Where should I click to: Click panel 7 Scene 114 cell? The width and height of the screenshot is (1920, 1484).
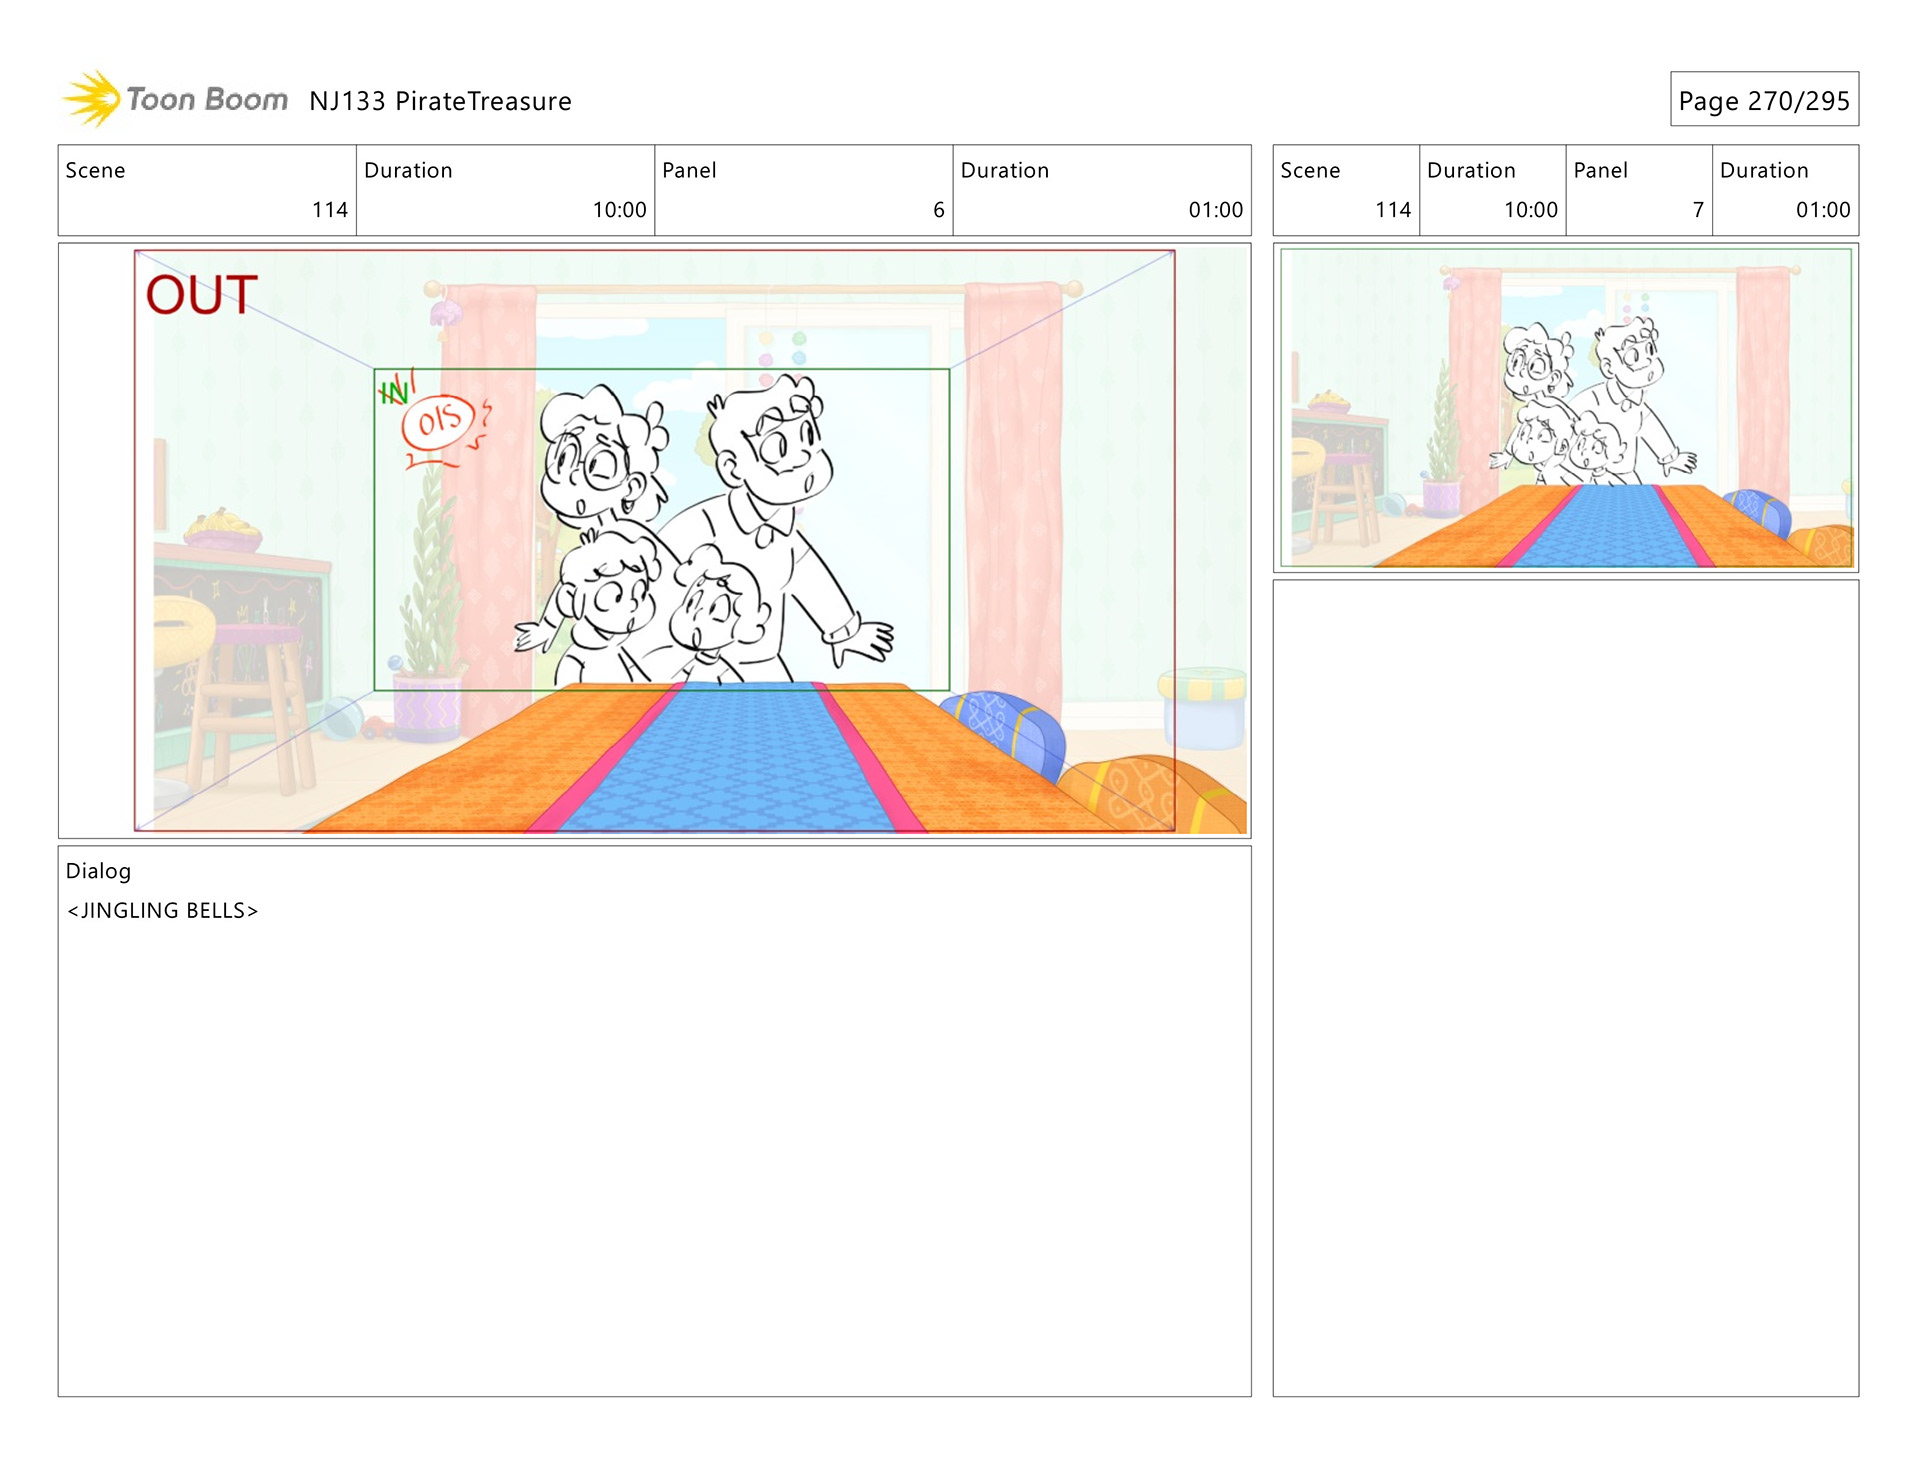[x=1345, y=190]
